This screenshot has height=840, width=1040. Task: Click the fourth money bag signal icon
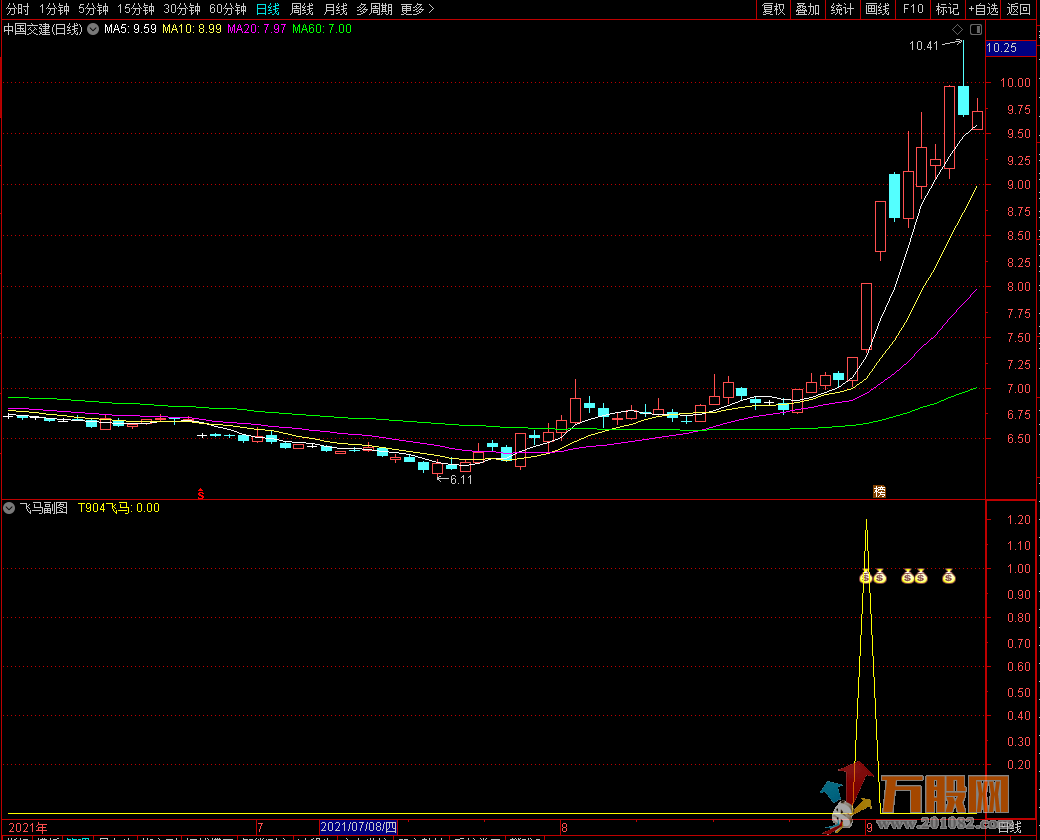click(921, 577)
